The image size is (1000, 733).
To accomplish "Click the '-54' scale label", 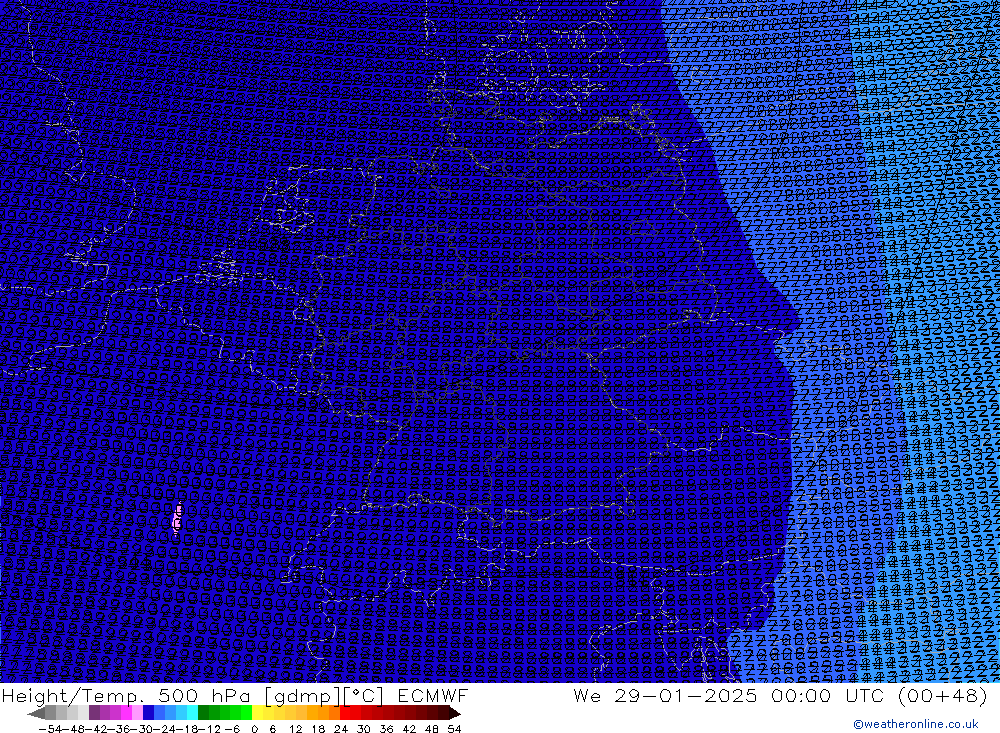I will [x=50, y=729].
